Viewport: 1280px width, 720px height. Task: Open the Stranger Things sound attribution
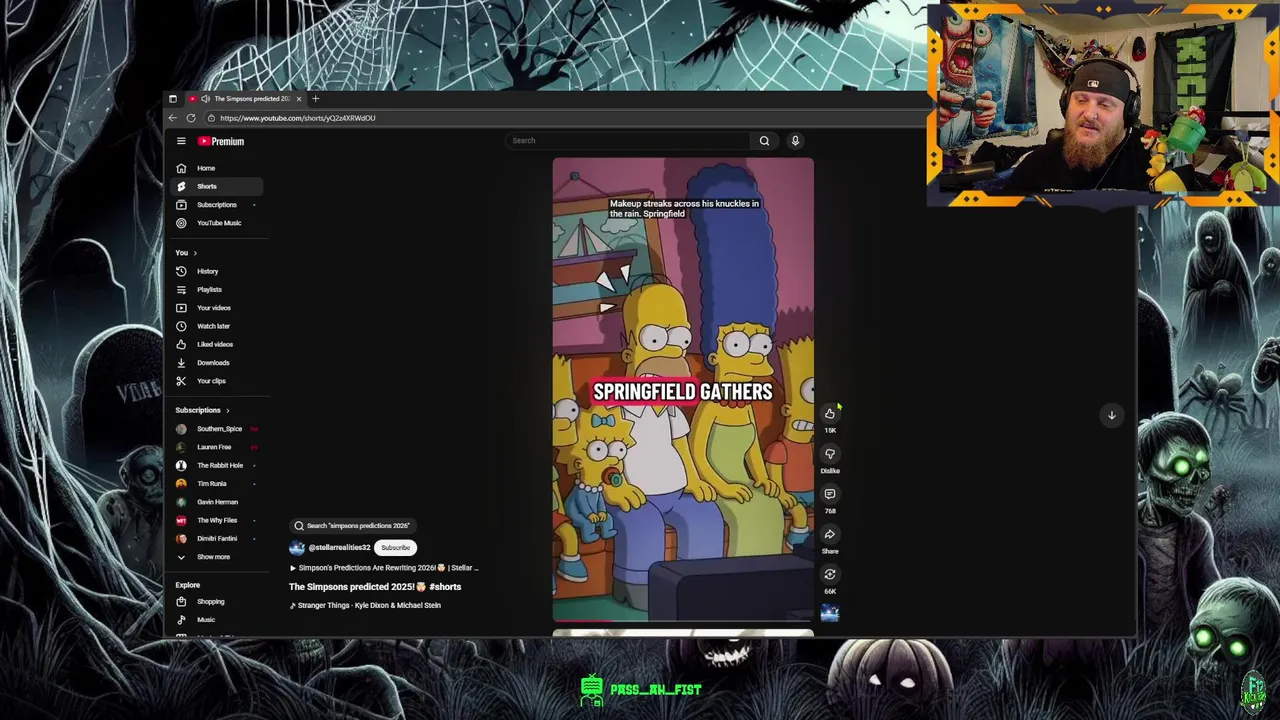(x=365, y=606)
